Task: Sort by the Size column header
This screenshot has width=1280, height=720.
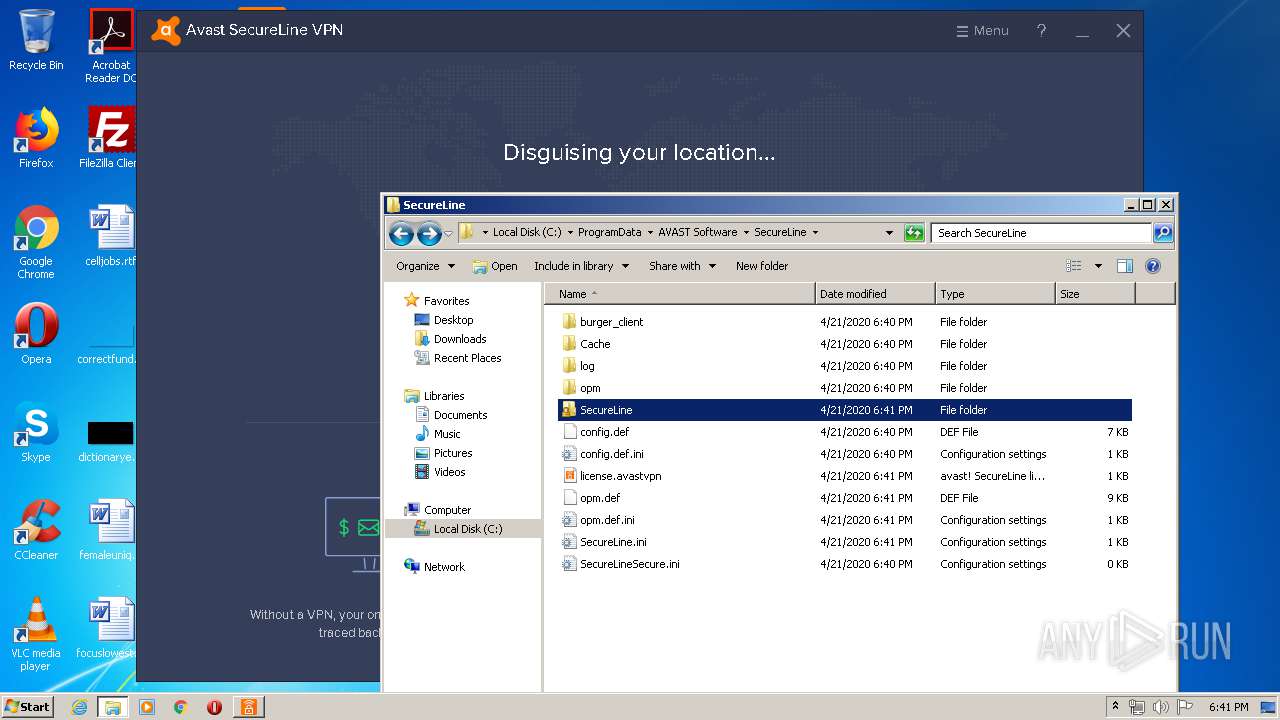Action: (x=1095, y=294)
